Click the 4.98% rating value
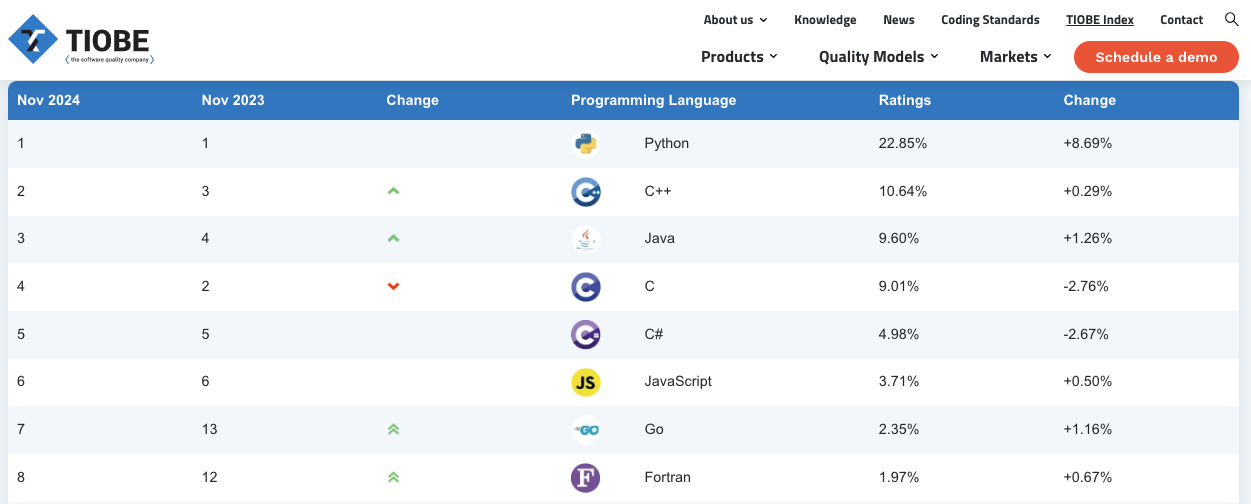Screen dimensions: 1251x504 [899, 334]
